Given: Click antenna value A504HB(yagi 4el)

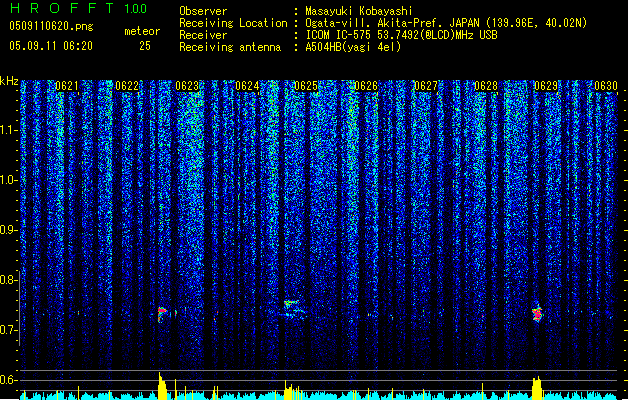Looking at the screenshot, I should (x=353, y=47).
